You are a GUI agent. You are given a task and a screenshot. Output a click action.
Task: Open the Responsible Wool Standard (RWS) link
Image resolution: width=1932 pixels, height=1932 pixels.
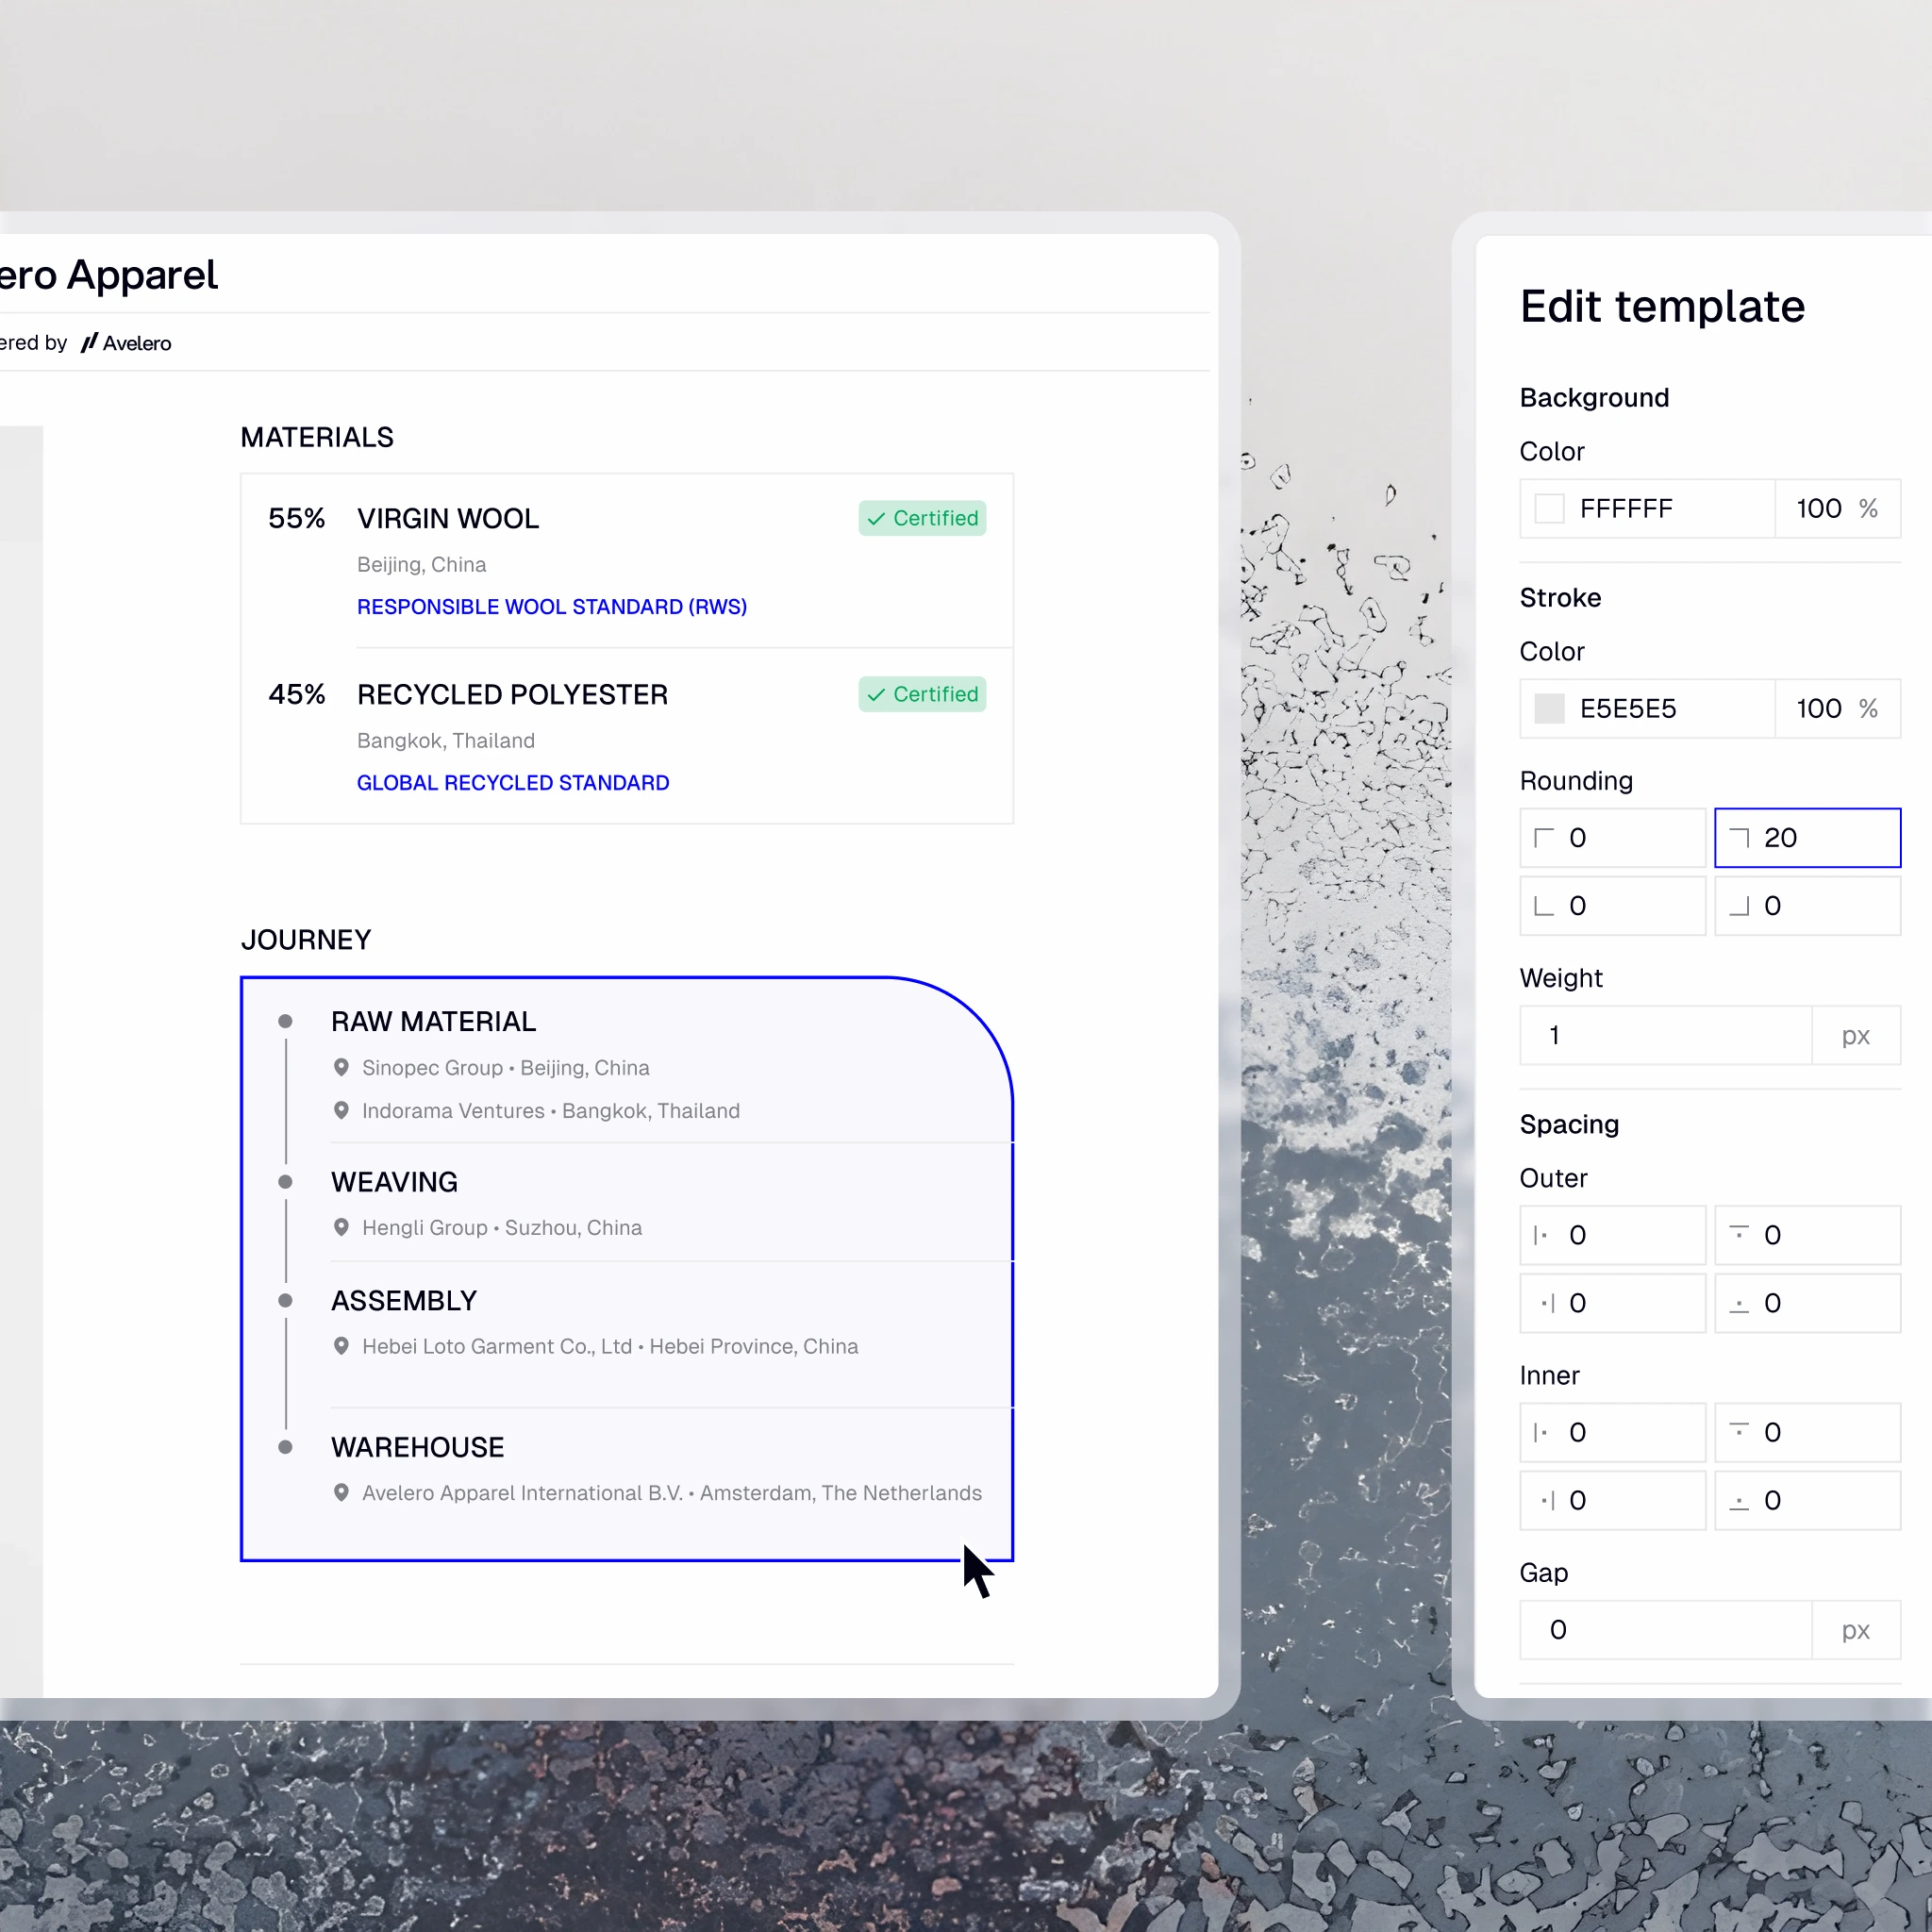tap(552, 607)
